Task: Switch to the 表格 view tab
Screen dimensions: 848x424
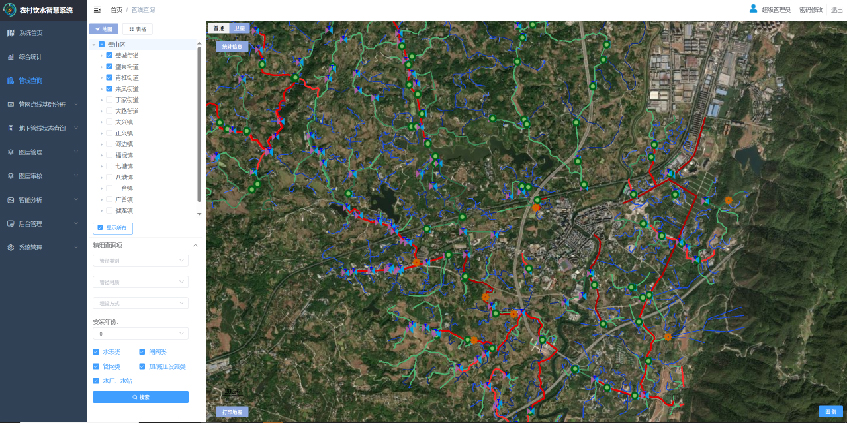Action: (x=137, y=29)
